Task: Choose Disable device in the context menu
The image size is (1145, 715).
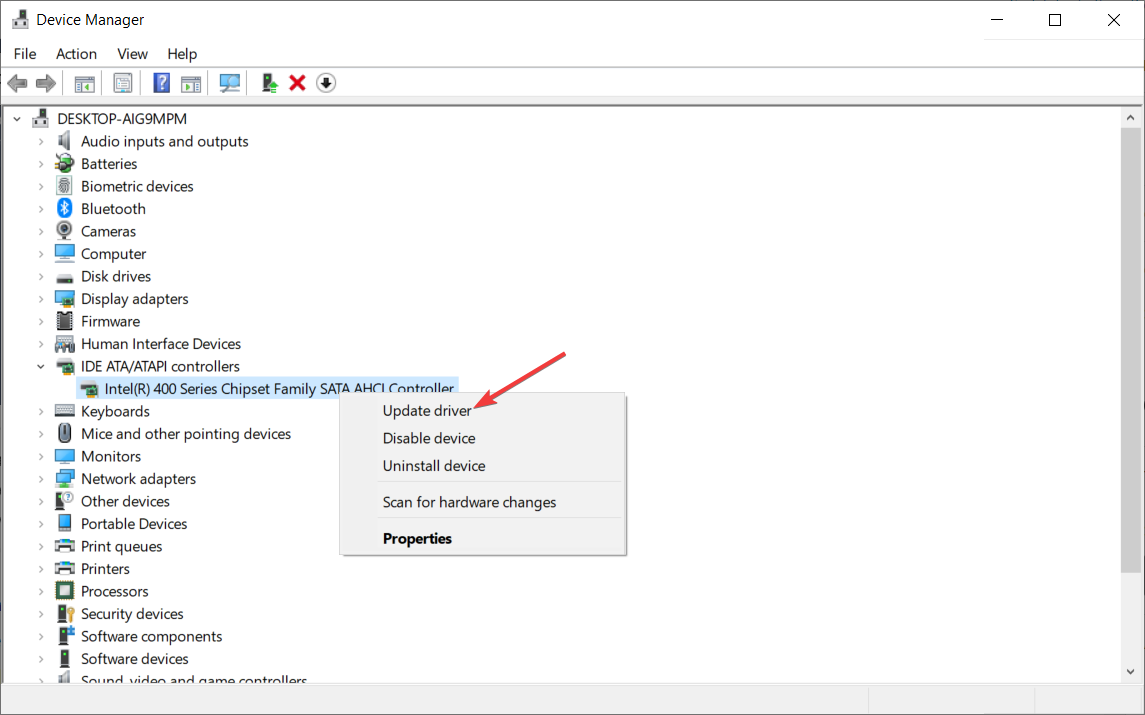Action: coord(483,438)
